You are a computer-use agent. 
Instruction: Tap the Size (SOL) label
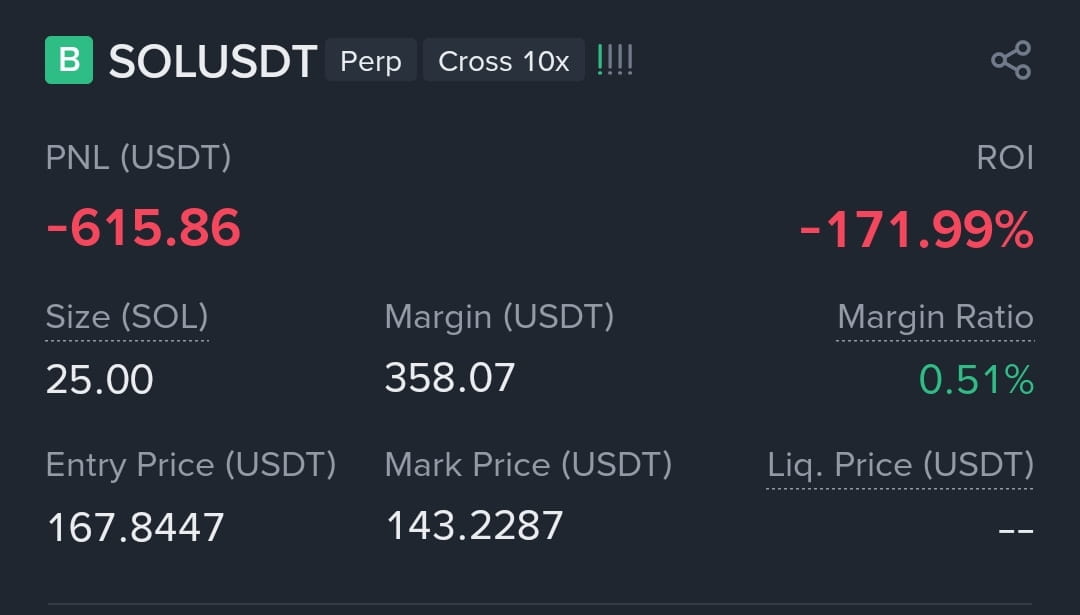click(127, 317)
